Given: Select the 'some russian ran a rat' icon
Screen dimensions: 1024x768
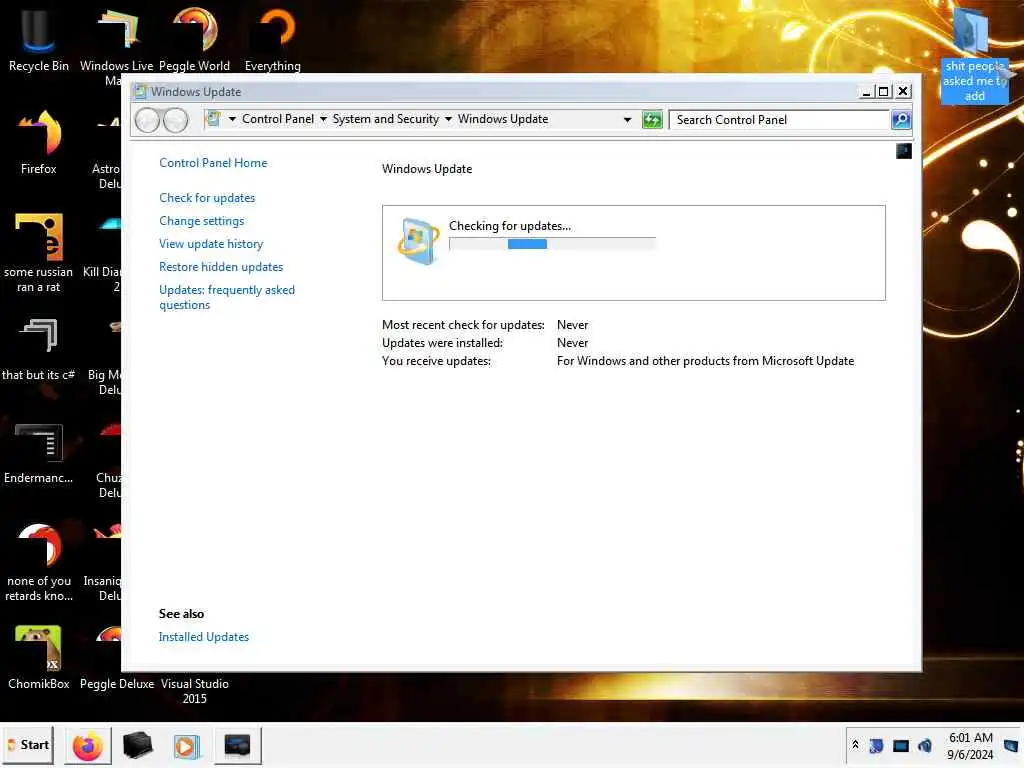Looking at the screenshot, I should [x=38, y=251].
